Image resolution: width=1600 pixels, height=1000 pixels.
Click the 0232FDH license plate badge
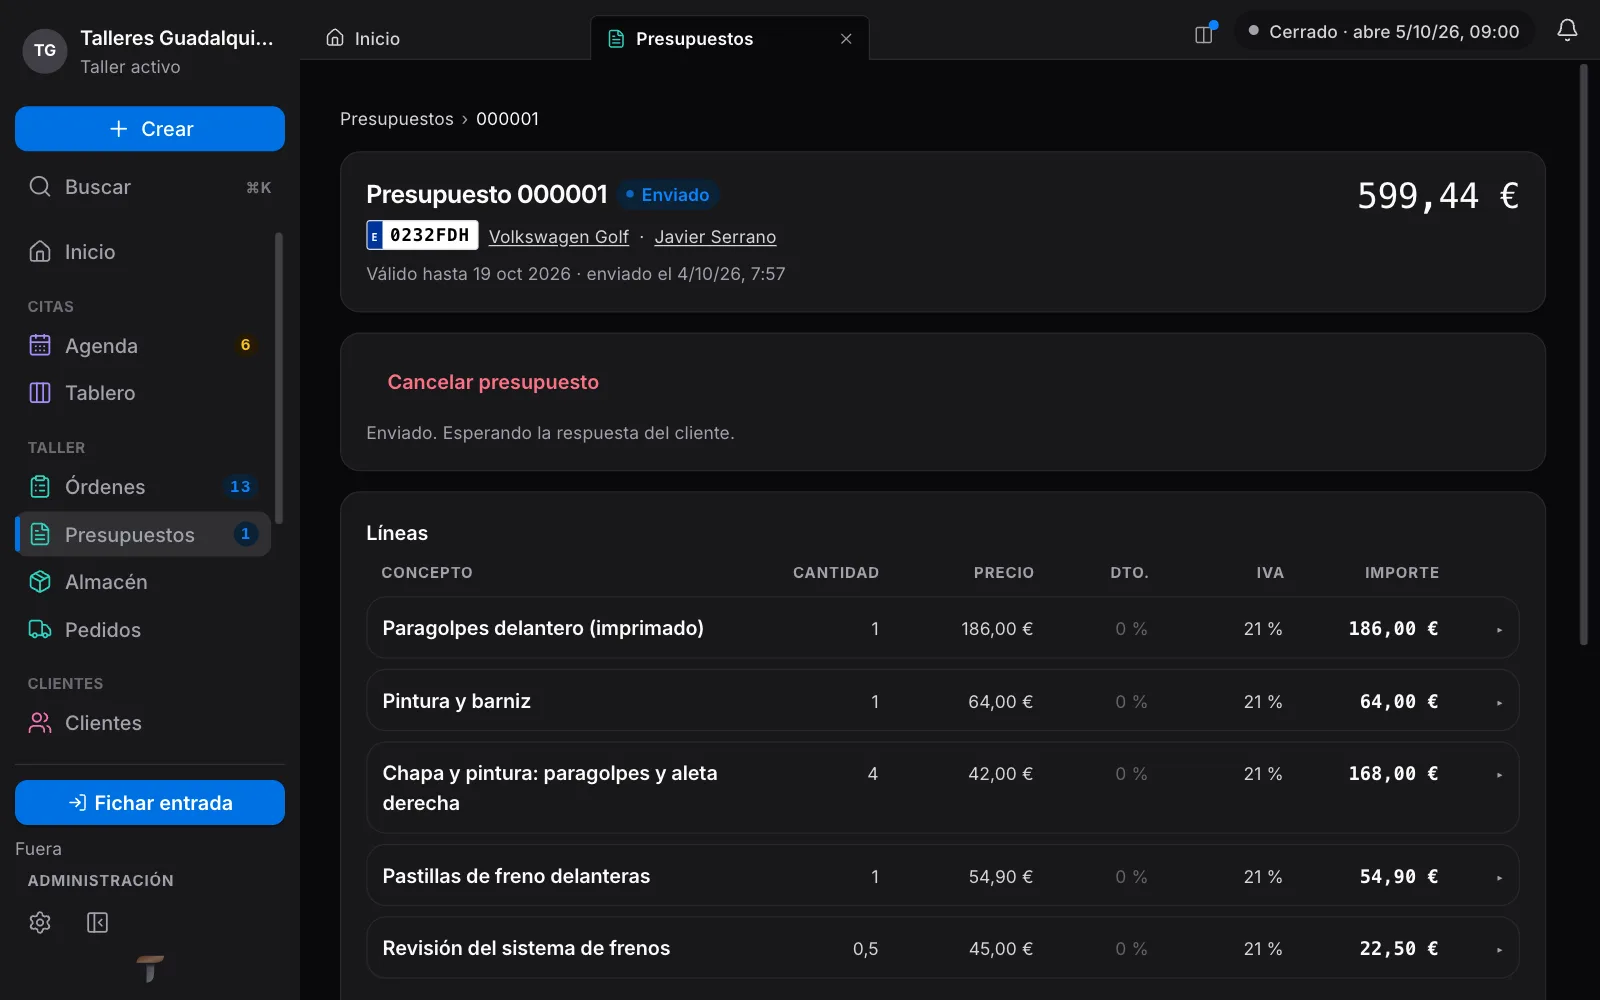pyautogui.click(x=422, y=235)
